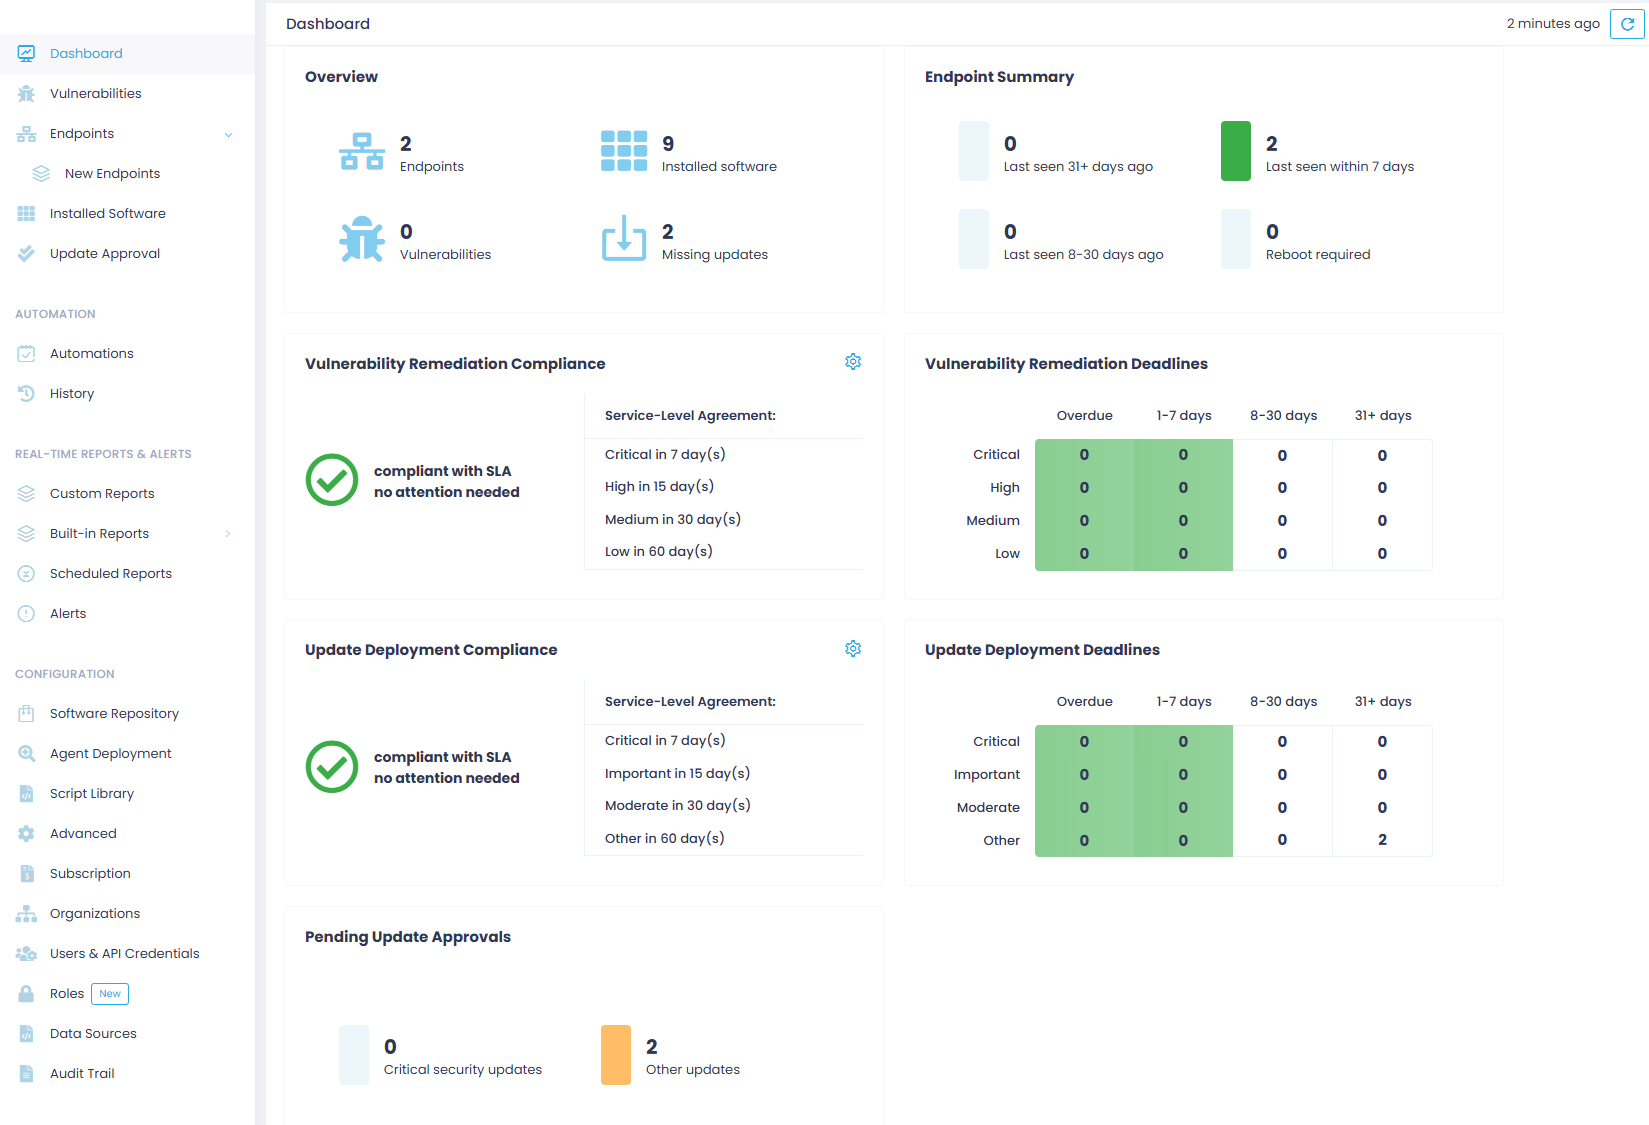1649x1125 pixels.
Task: Open Software Repository configuration page
Action: coord(114,714)
